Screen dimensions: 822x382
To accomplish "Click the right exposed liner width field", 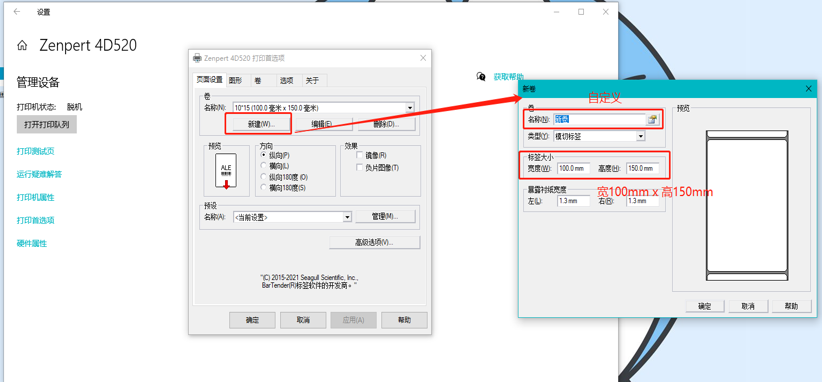I will 643,201.
